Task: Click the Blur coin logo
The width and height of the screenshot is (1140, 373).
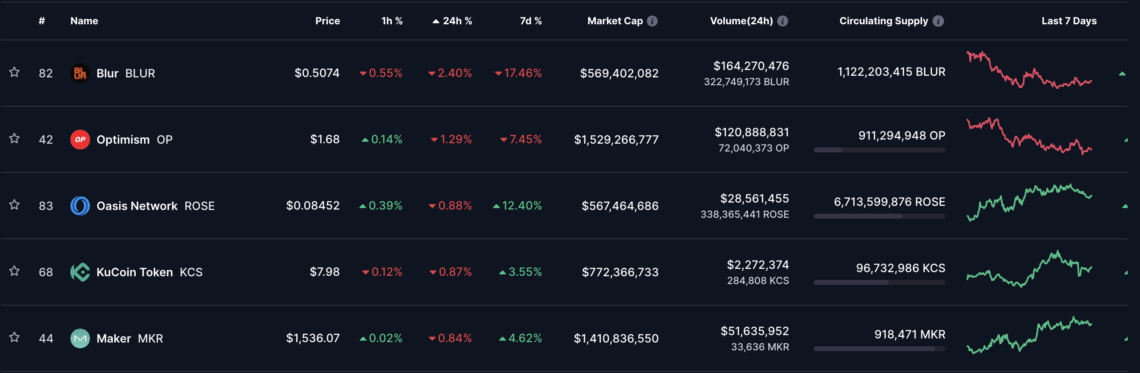Action: click(x=80, y=73)
